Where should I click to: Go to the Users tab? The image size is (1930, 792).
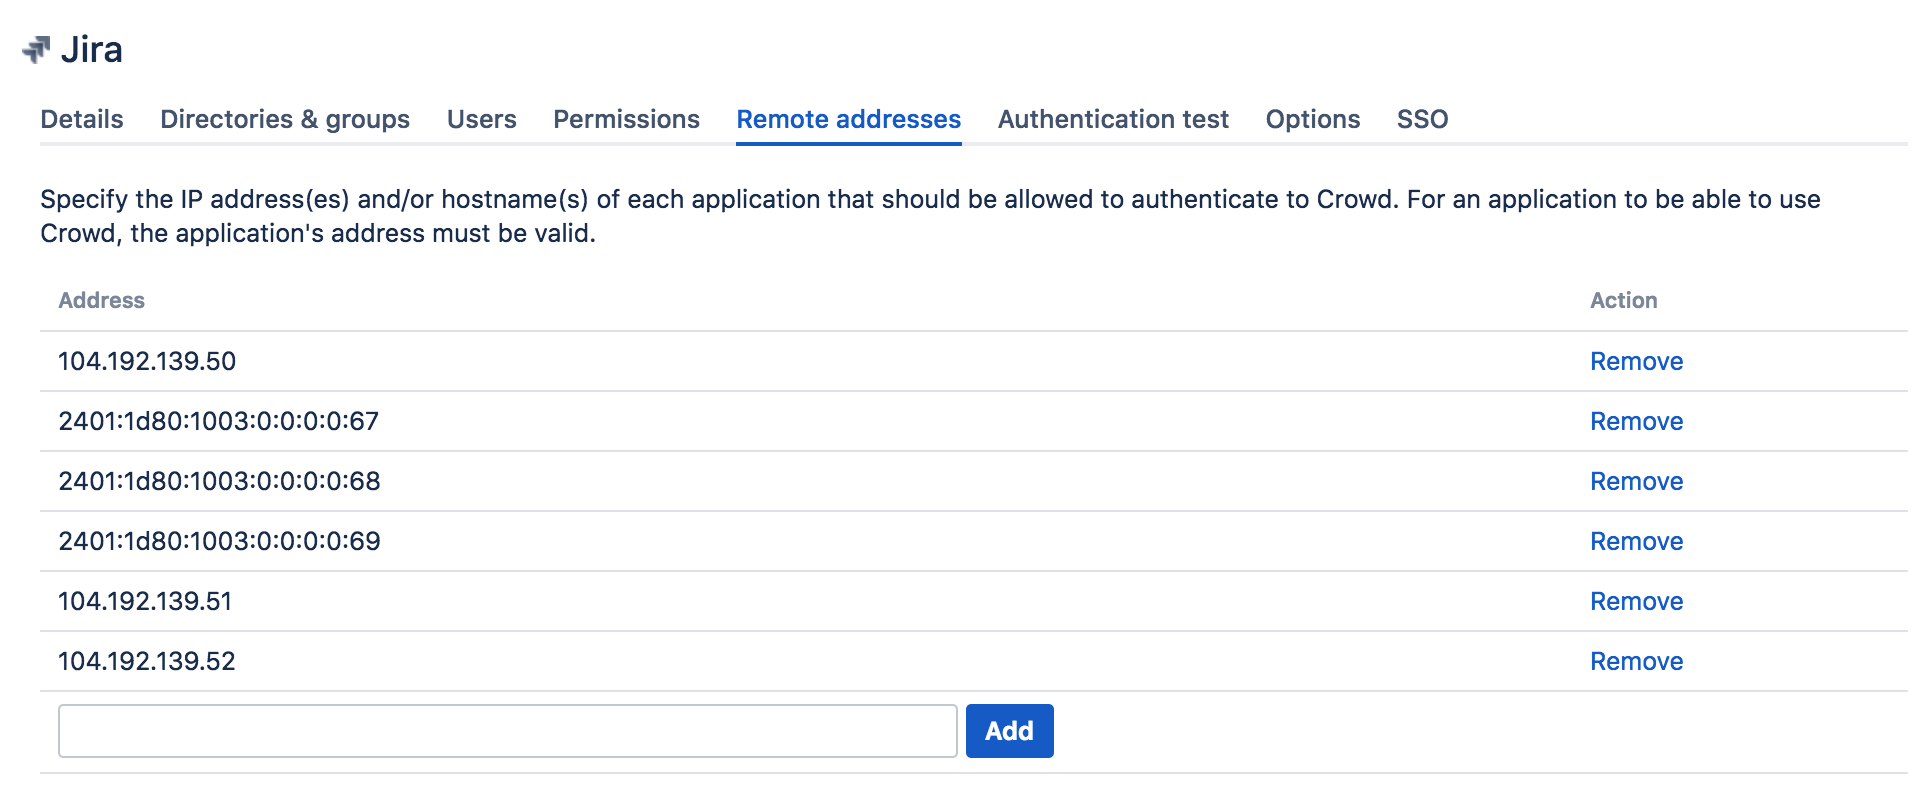[x=481, y=119]
